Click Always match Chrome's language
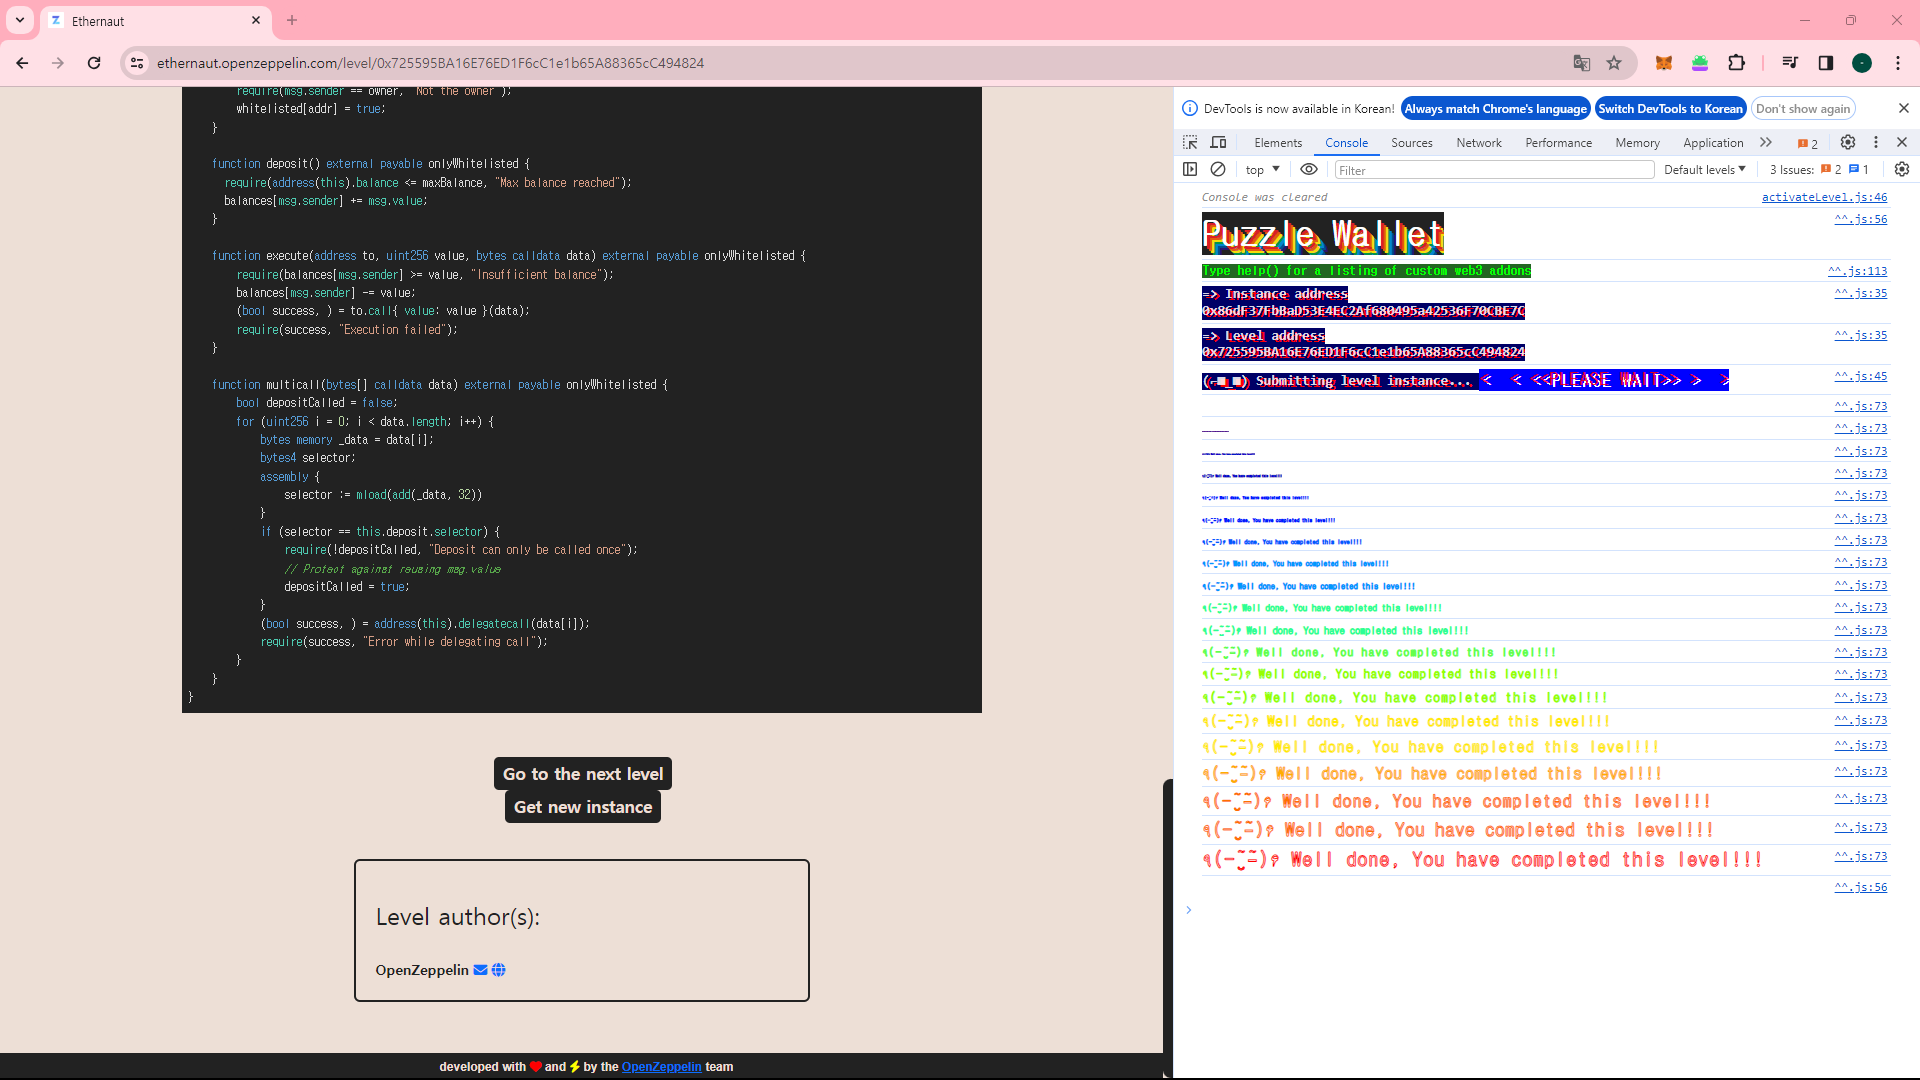Screen dimensions: 1920x1080 click(1495, 109)
